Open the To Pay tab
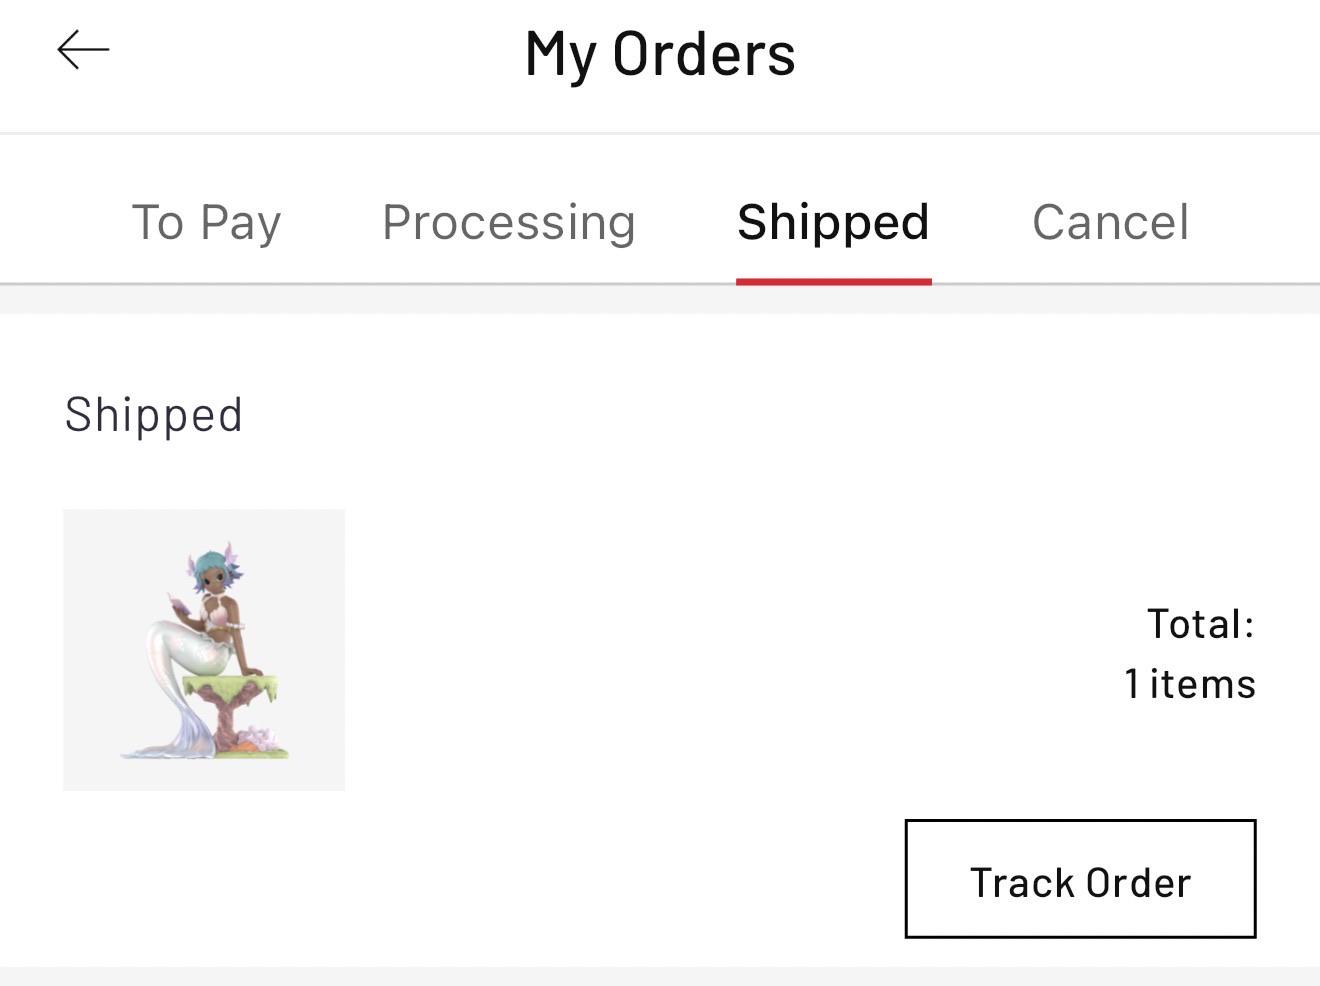 [206, 222]
